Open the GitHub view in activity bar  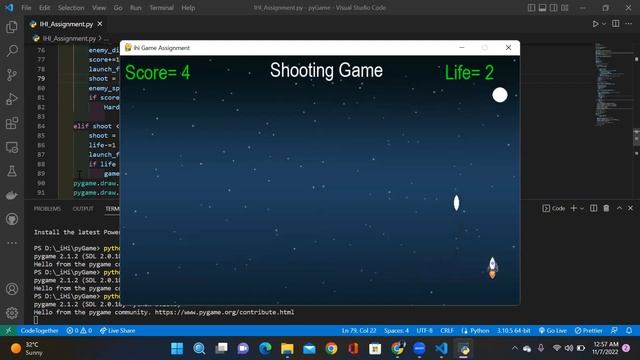click(x=12, y=219)
